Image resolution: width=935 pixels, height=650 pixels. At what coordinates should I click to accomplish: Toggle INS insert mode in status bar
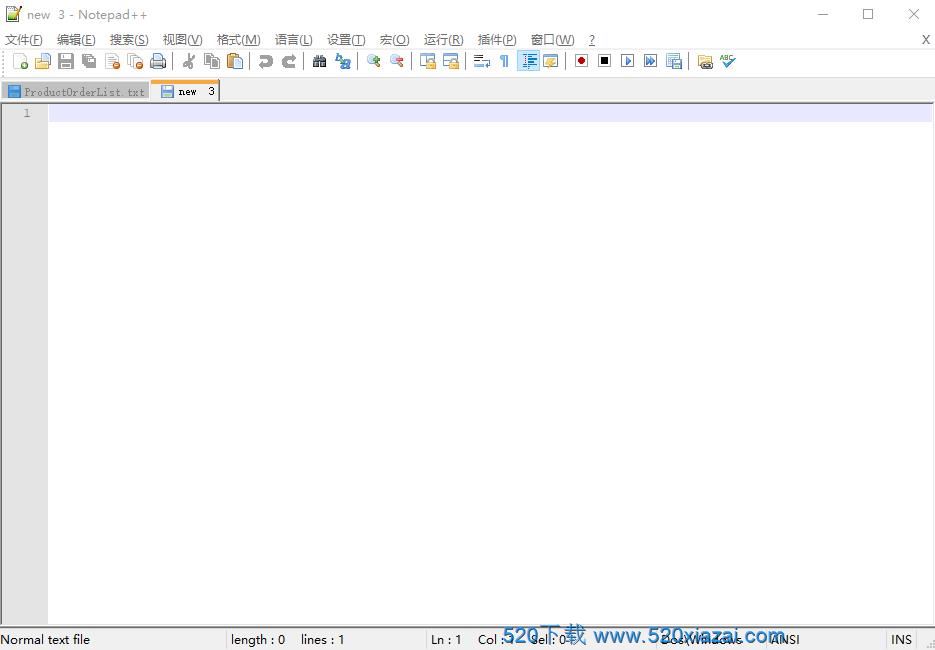[x=901, y=640]
